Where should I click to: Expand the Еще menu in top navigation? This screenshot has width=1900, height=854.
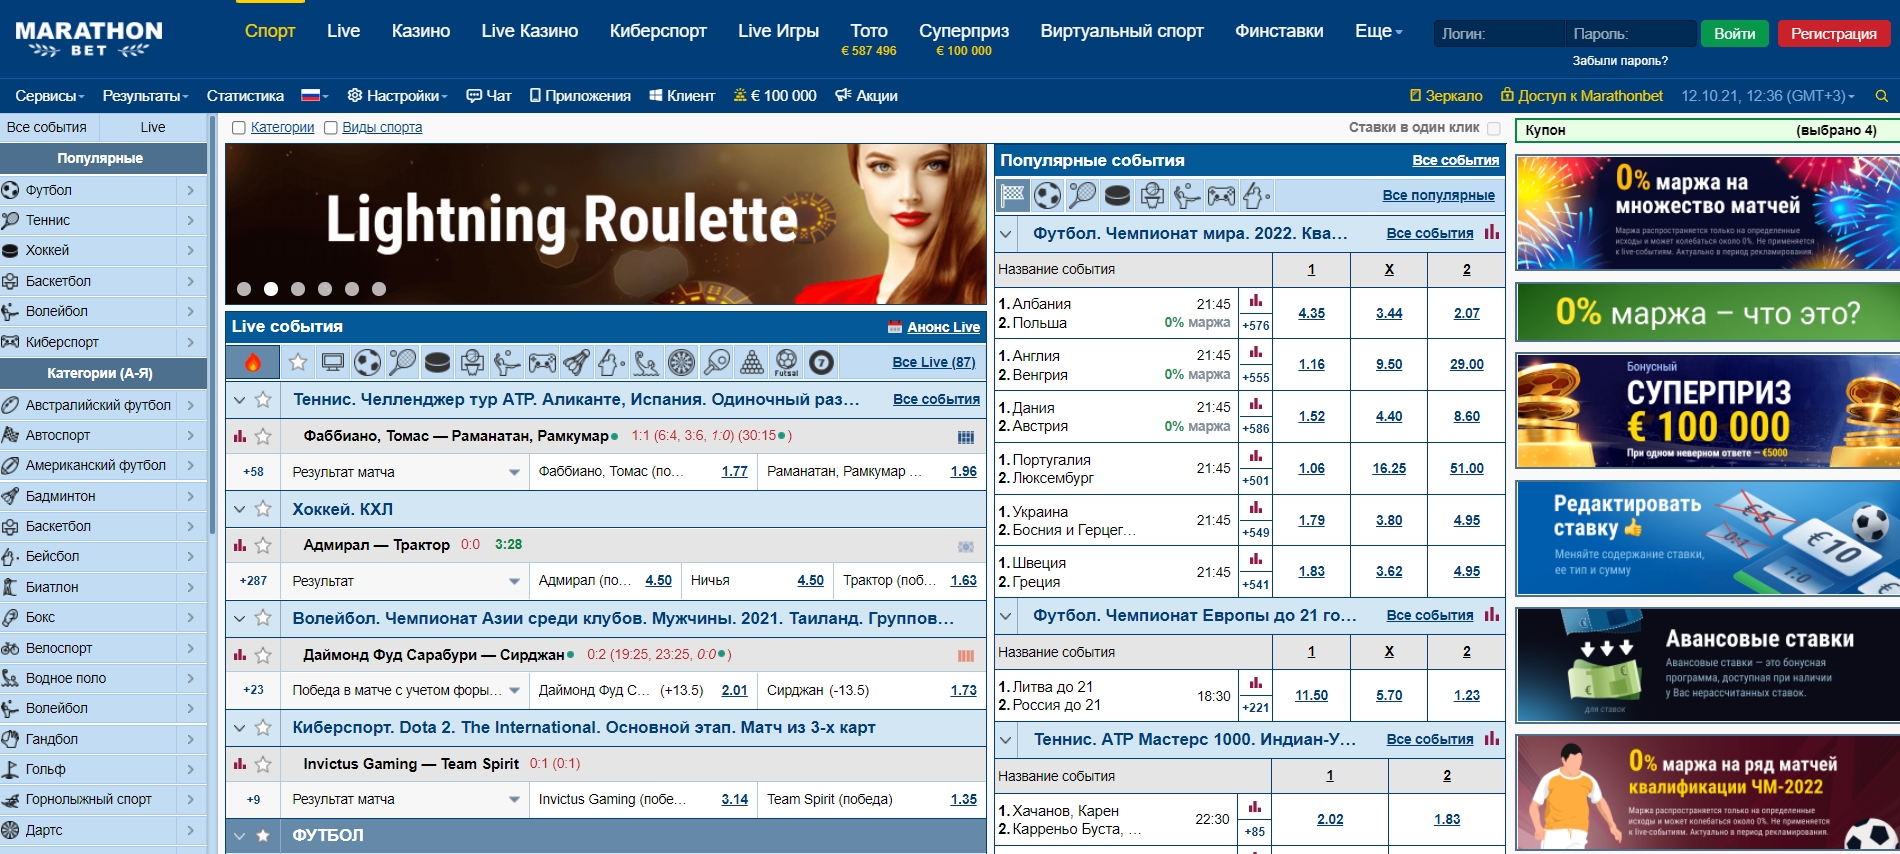pyautogui.click(x=1378, y=31)
